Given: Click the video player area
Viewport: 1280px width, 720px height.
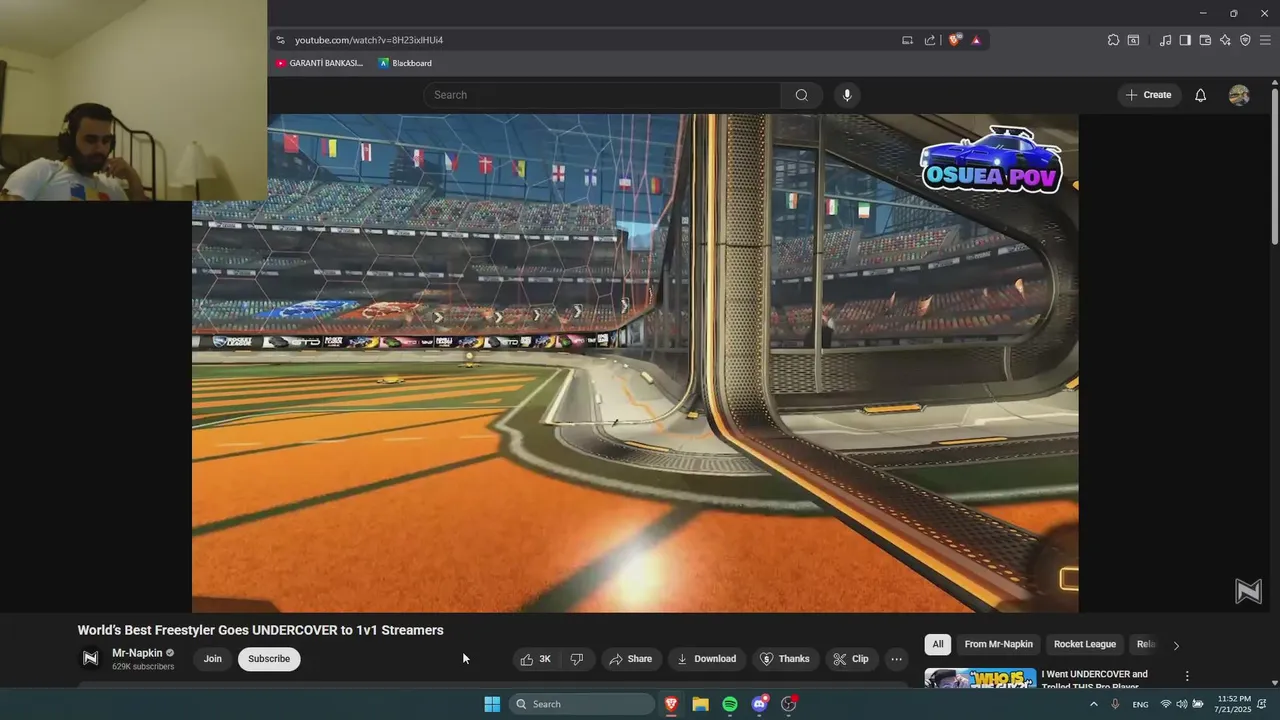Looking at the screenshot, I should (x=635, y=363).
